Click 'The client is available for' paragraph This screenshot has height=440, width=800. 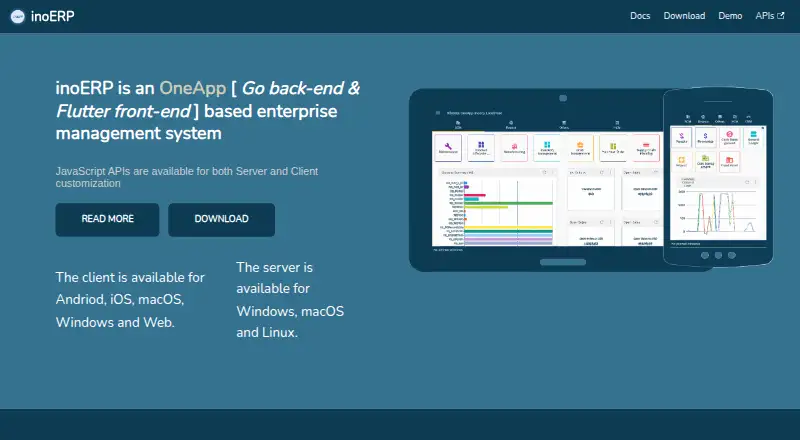coord(130,300)
